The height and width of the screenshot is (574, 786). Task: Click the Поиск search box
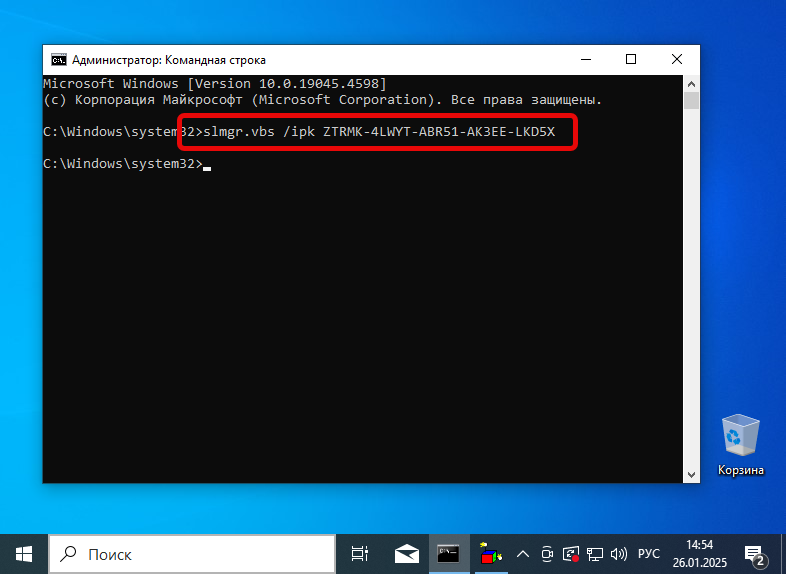[x=190, y=553]
